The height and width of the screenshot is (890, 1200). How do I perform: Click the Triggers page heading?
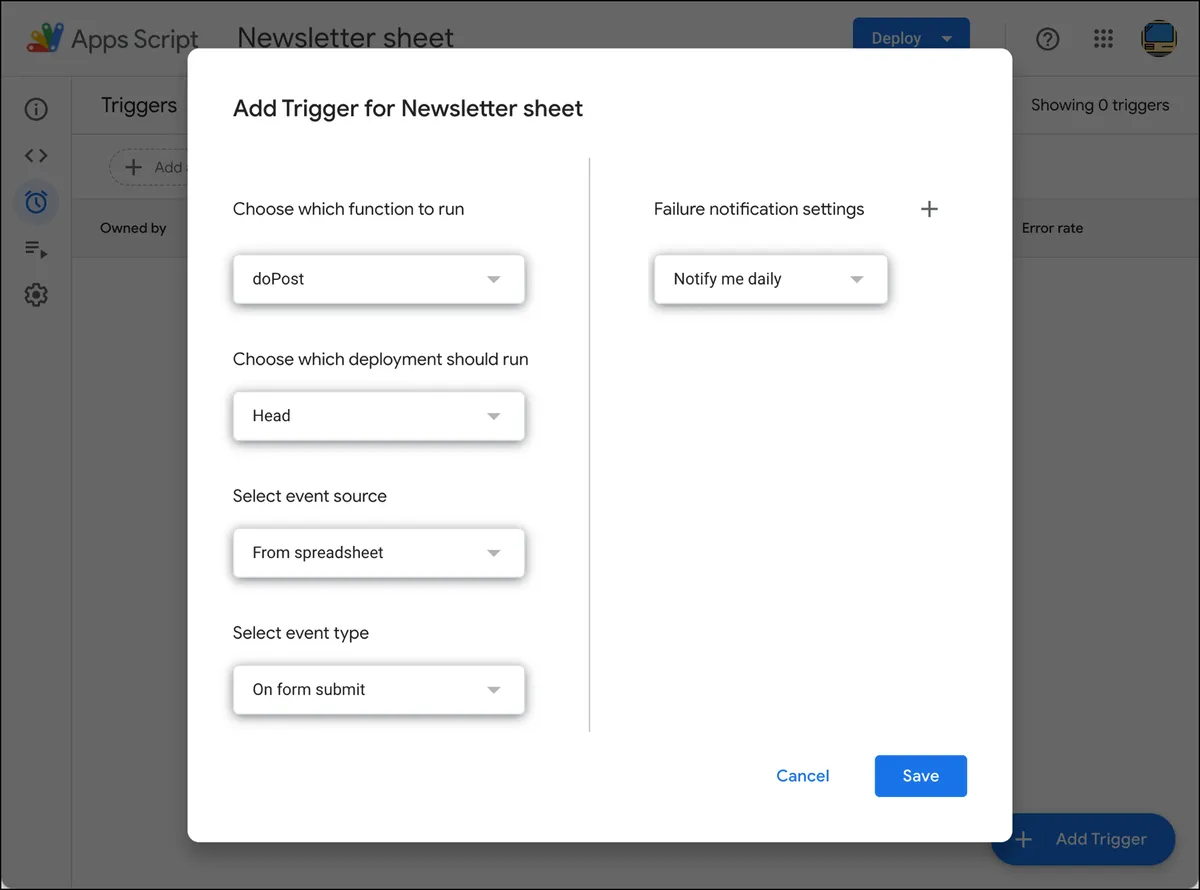(x=139, y=105)
